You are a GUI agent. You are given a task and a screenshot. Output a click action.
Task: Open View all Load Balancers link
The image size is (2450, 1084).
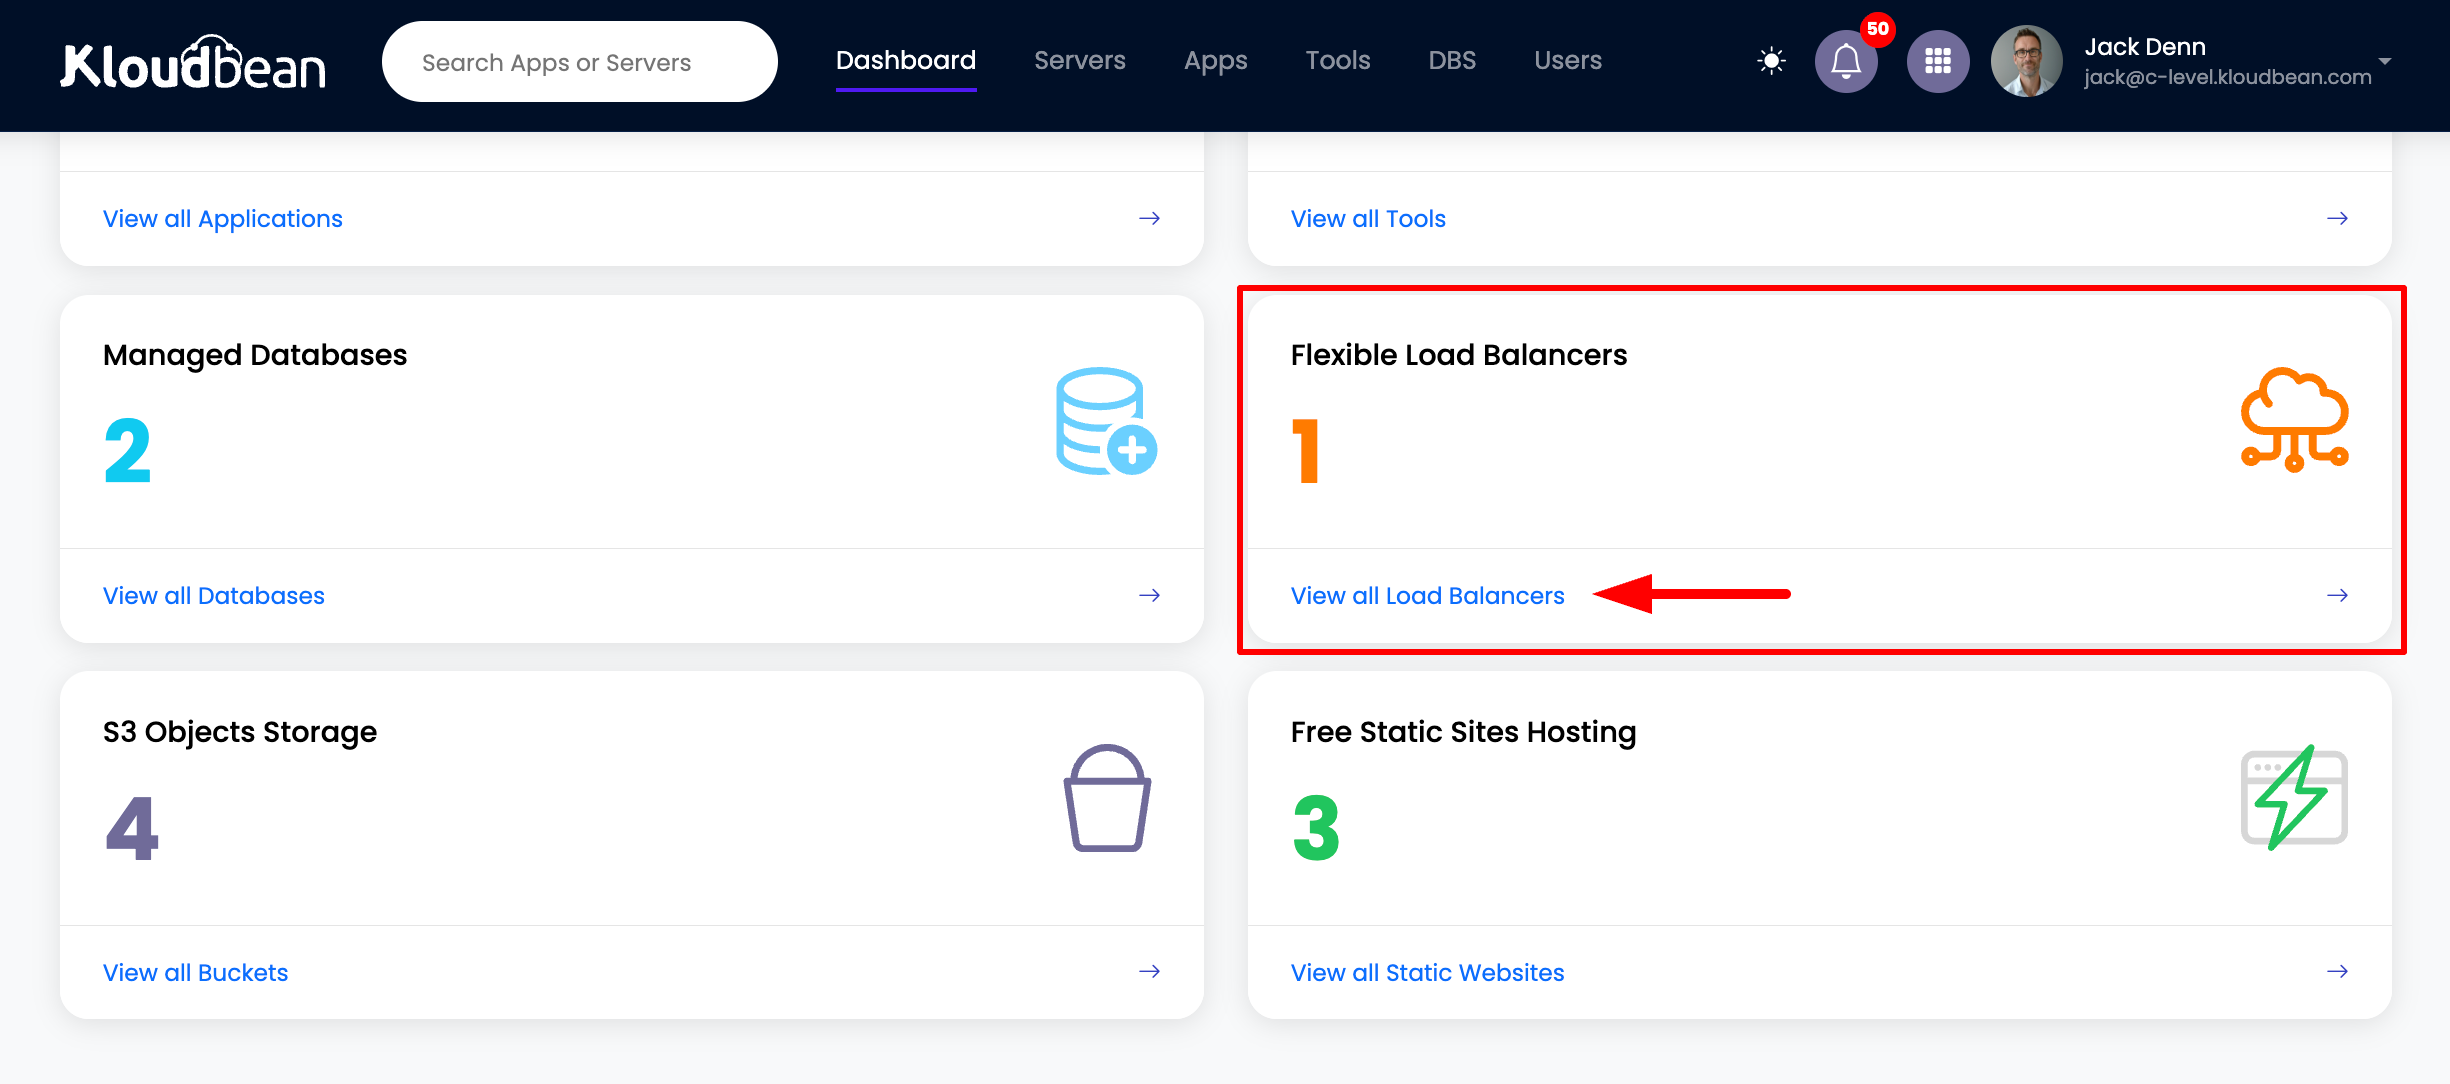(1427, 595)
